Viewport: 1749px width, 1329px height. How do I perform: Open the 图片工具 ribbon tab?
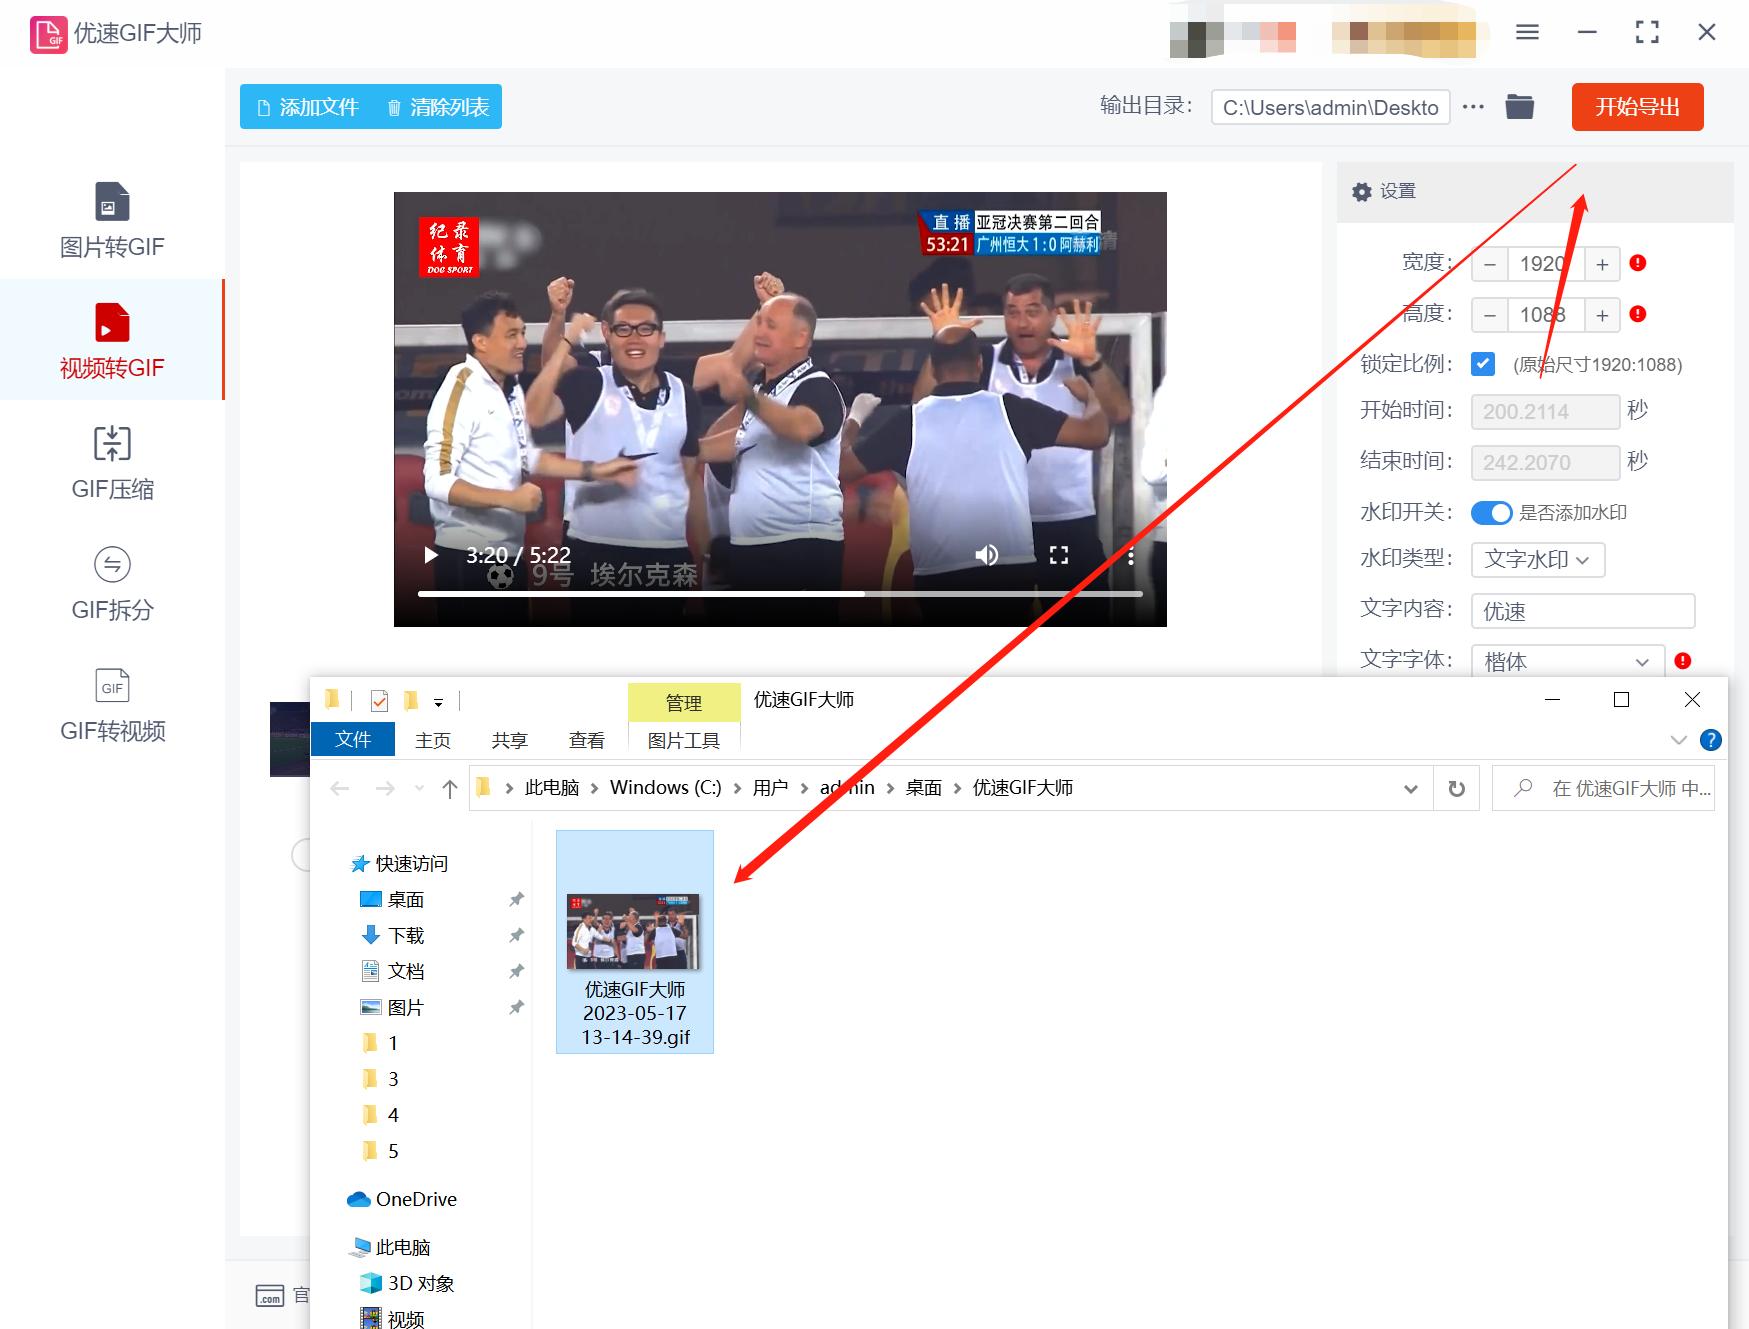tap(684, 740)
